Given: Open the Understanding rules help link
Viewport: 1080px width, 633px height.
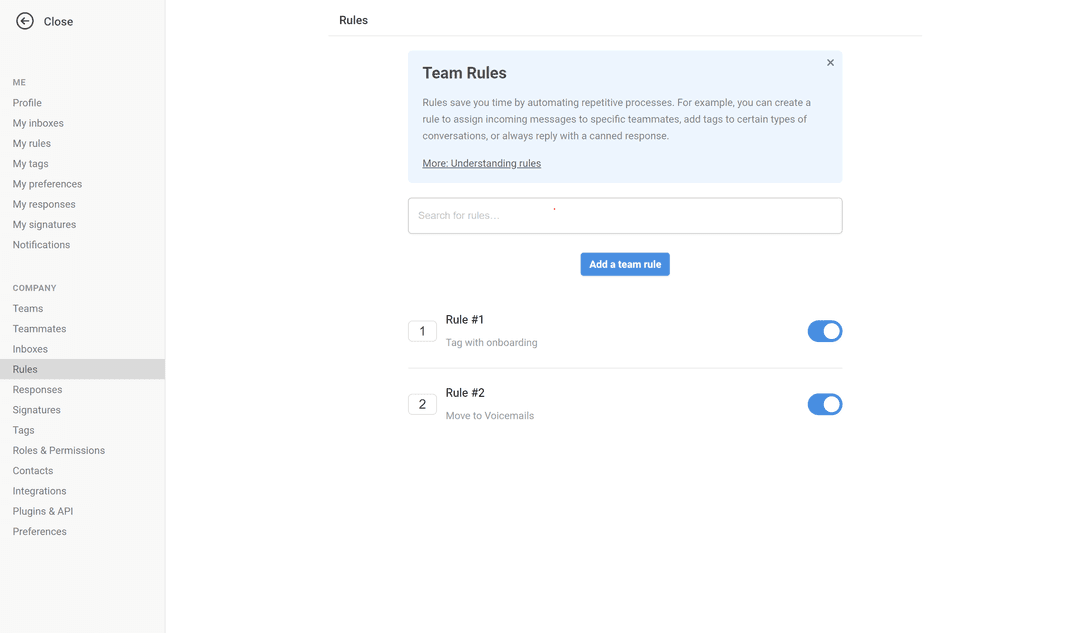Looking at the screenshot, I should click(x=481, y=163).
